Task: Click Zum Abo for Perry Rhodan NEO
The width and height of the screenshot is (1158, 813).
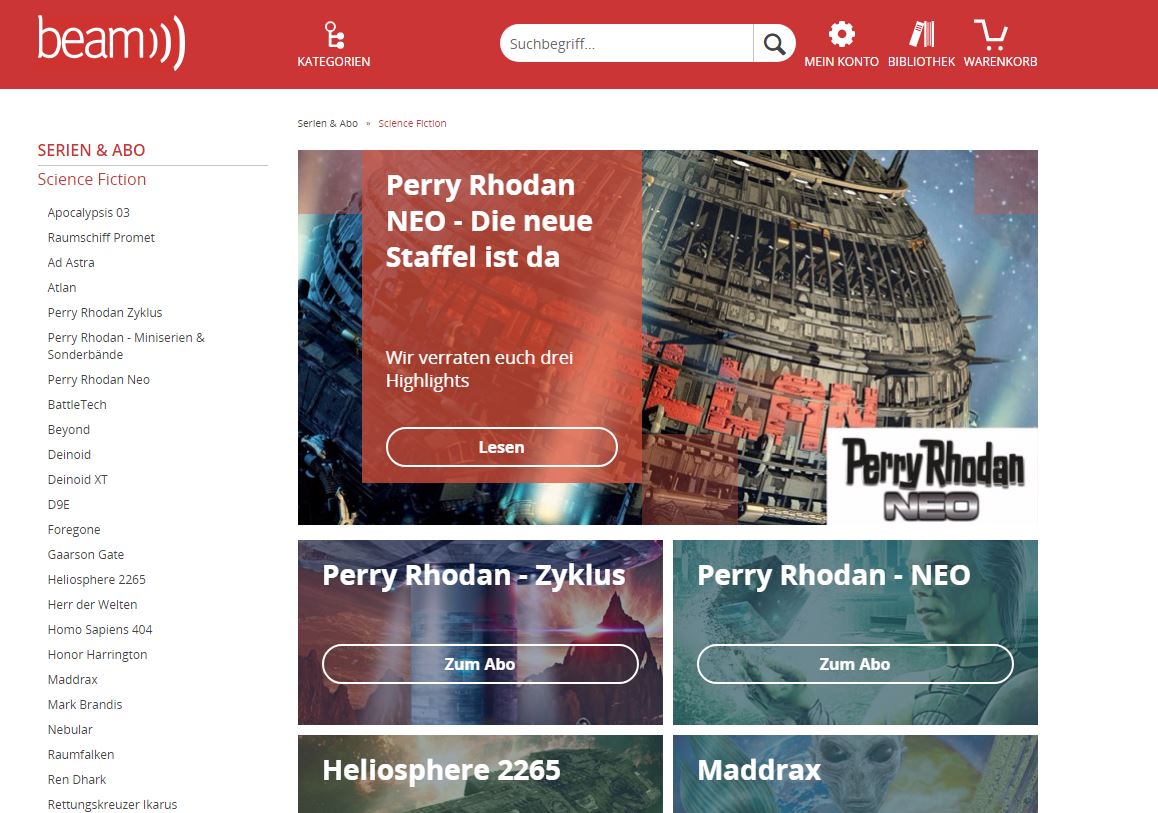Action: (x=855, y=664)
